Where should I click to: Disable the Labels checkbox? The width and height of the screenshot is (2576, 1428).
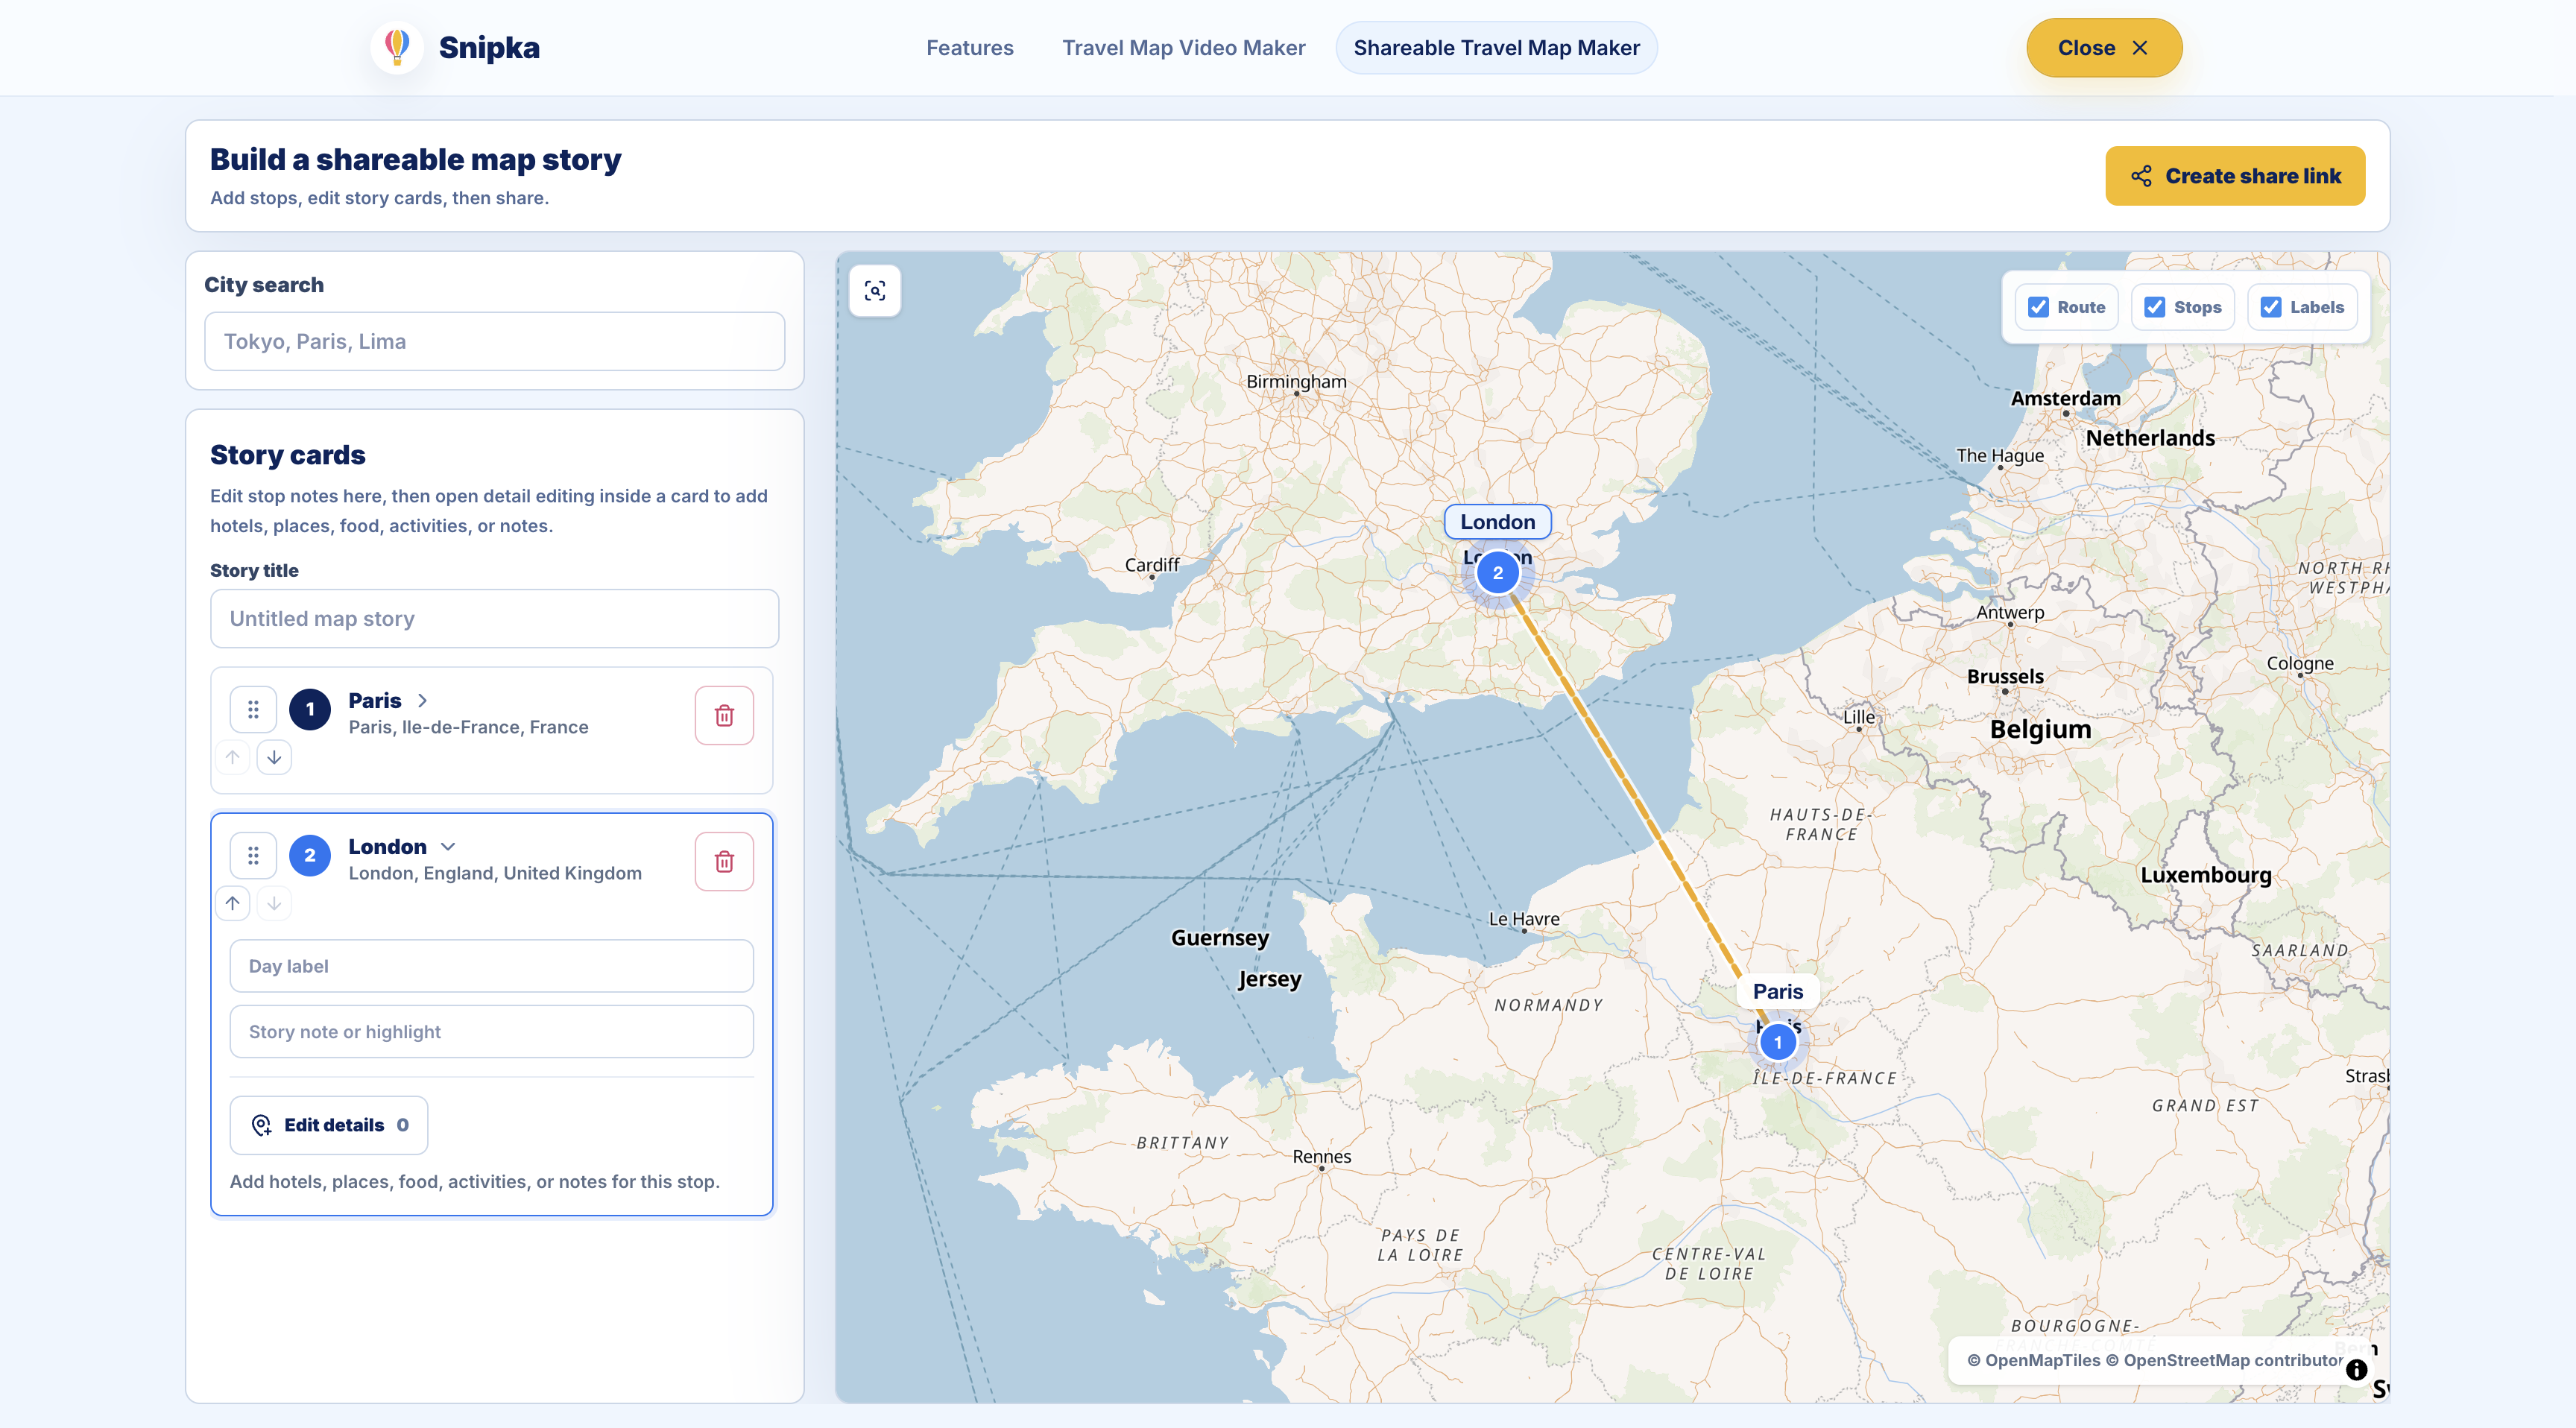[2271, 307]
